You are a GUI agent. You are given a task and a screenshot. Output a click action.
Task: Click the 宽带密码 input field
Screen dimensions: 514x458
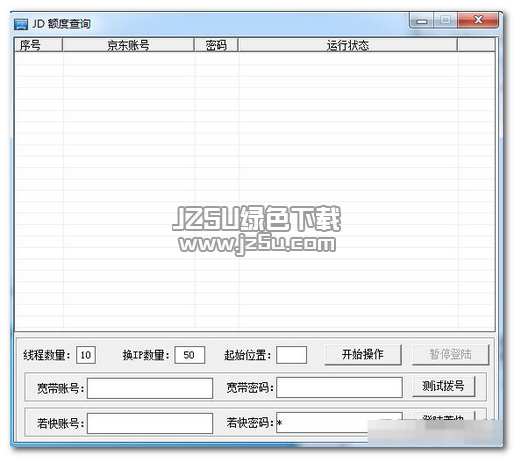tap(339, 387)
